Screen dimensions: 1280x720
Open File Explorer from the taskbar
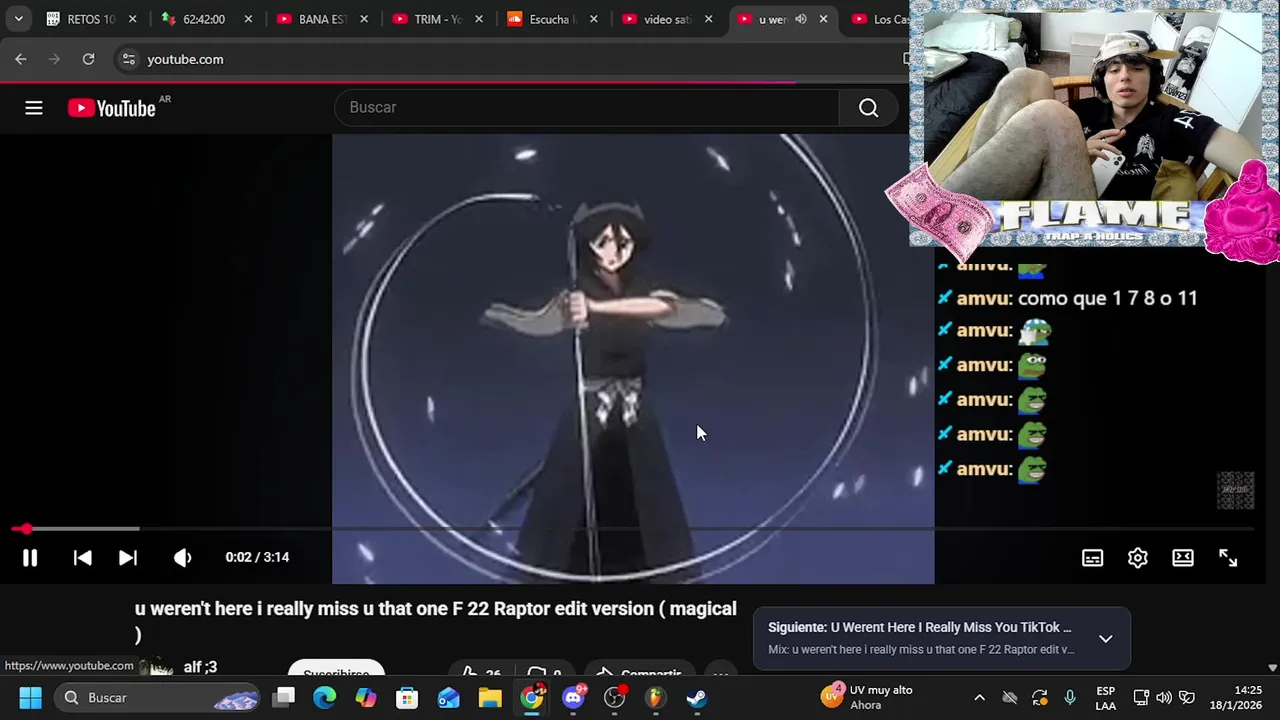point(490,697)
